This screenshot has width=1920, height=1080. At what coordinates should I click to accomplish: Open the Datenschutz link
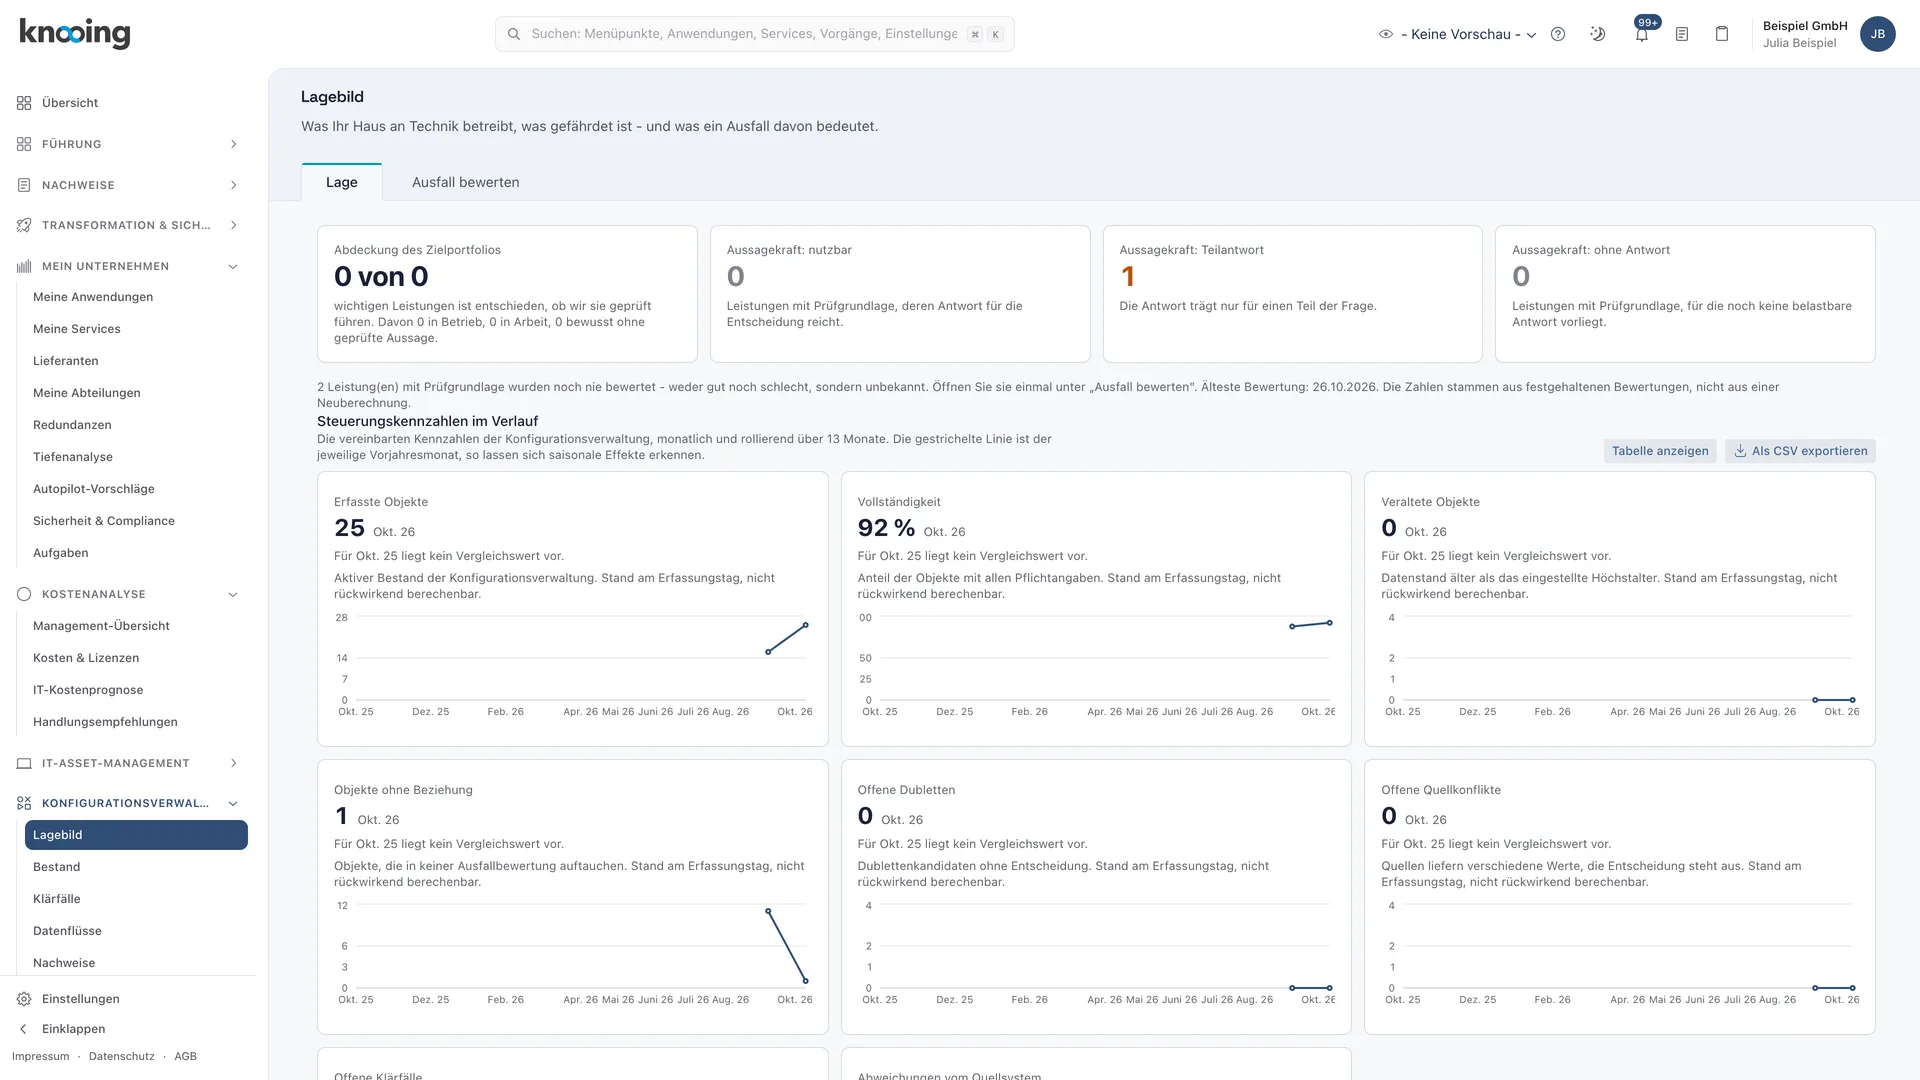[x=122, y=1056]
